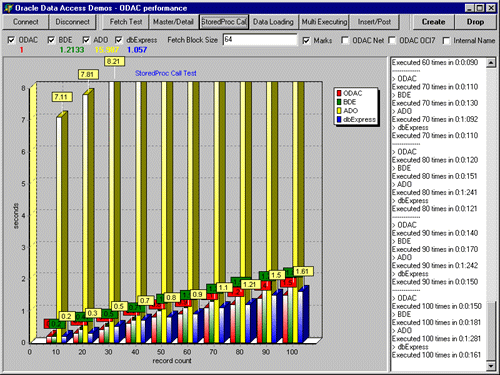Image resolution: width=500 pixels, height=375 pixels.
Task: Enable the ODAC Net checkbox
Action: [345, 40]
